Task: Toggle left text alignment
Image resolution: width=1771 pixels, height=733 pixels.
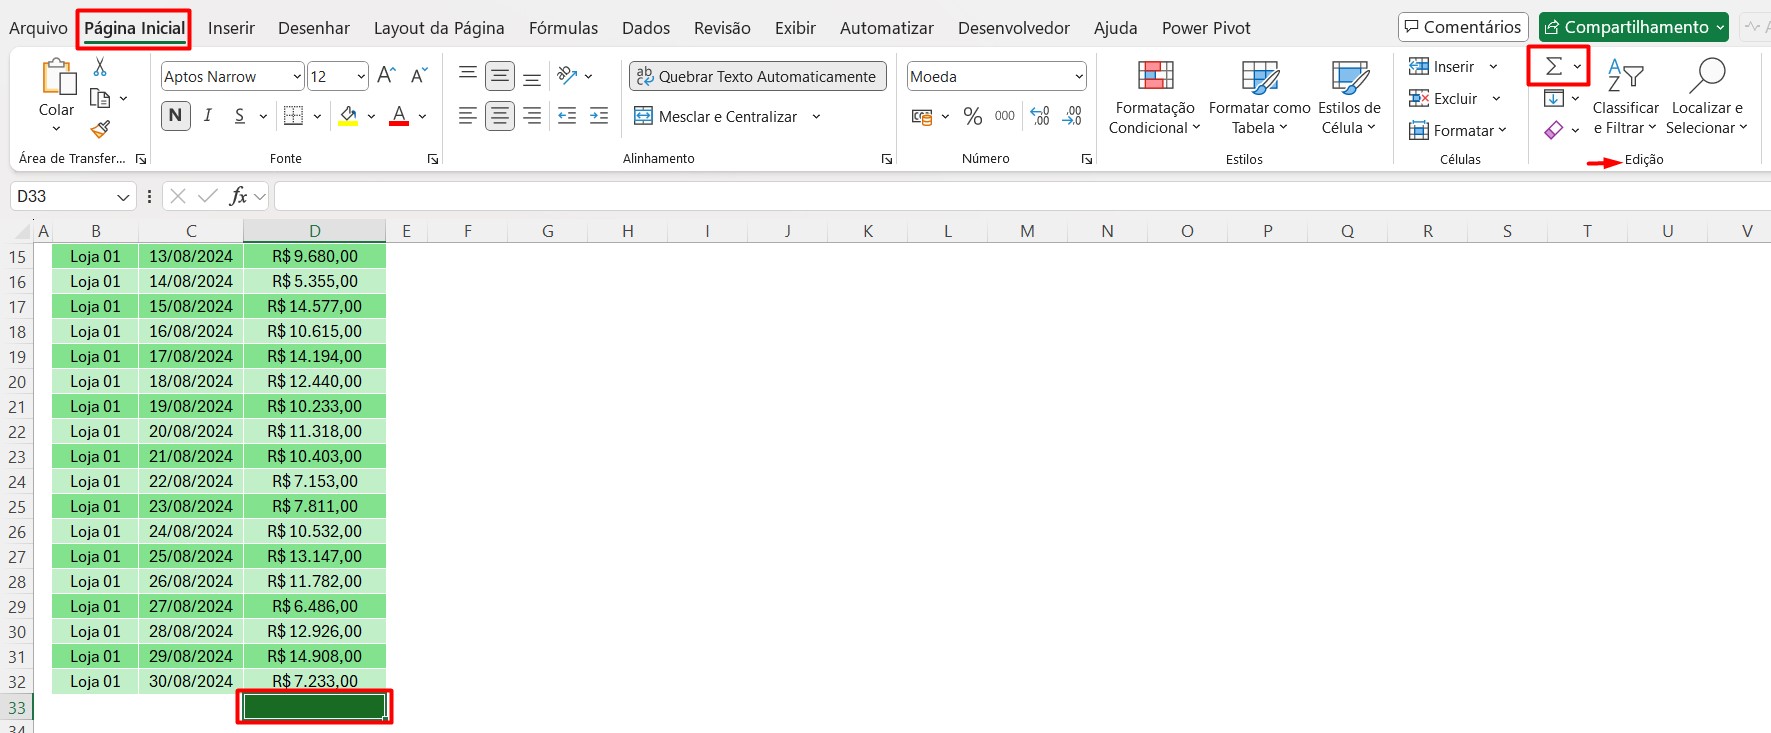Action: tap(468, 116)
